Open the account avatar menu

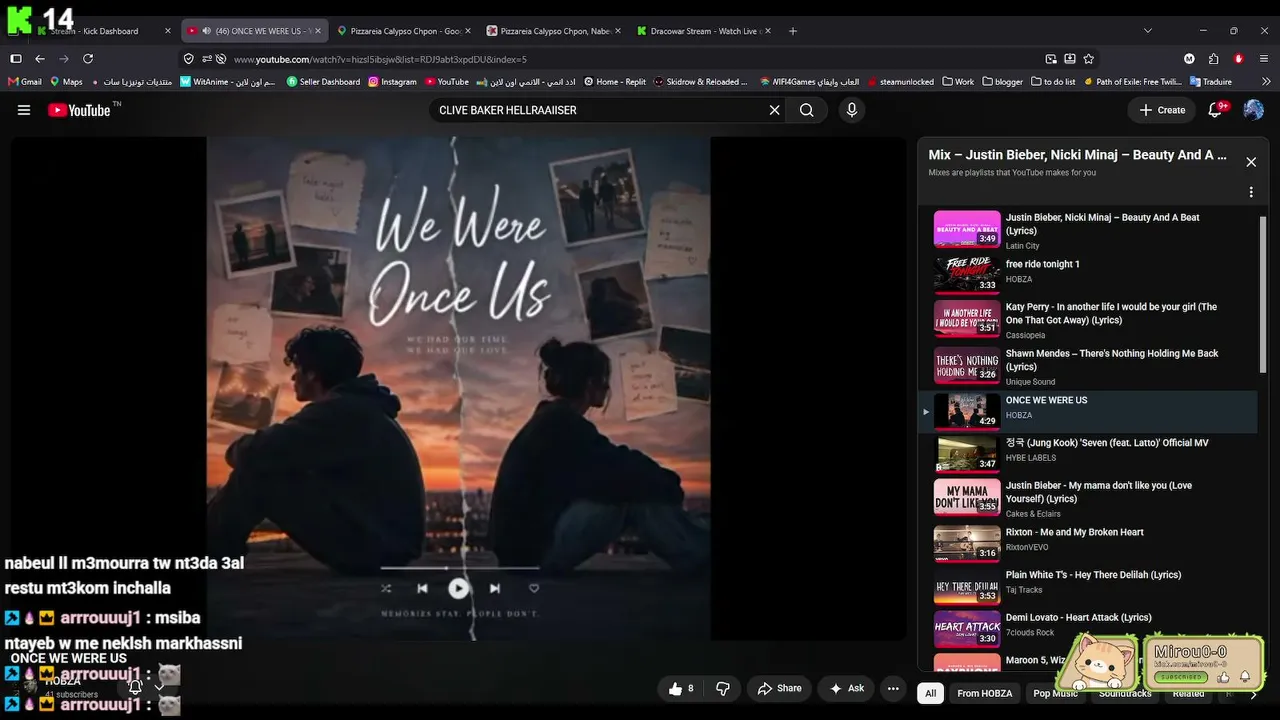coord(1253,110)
